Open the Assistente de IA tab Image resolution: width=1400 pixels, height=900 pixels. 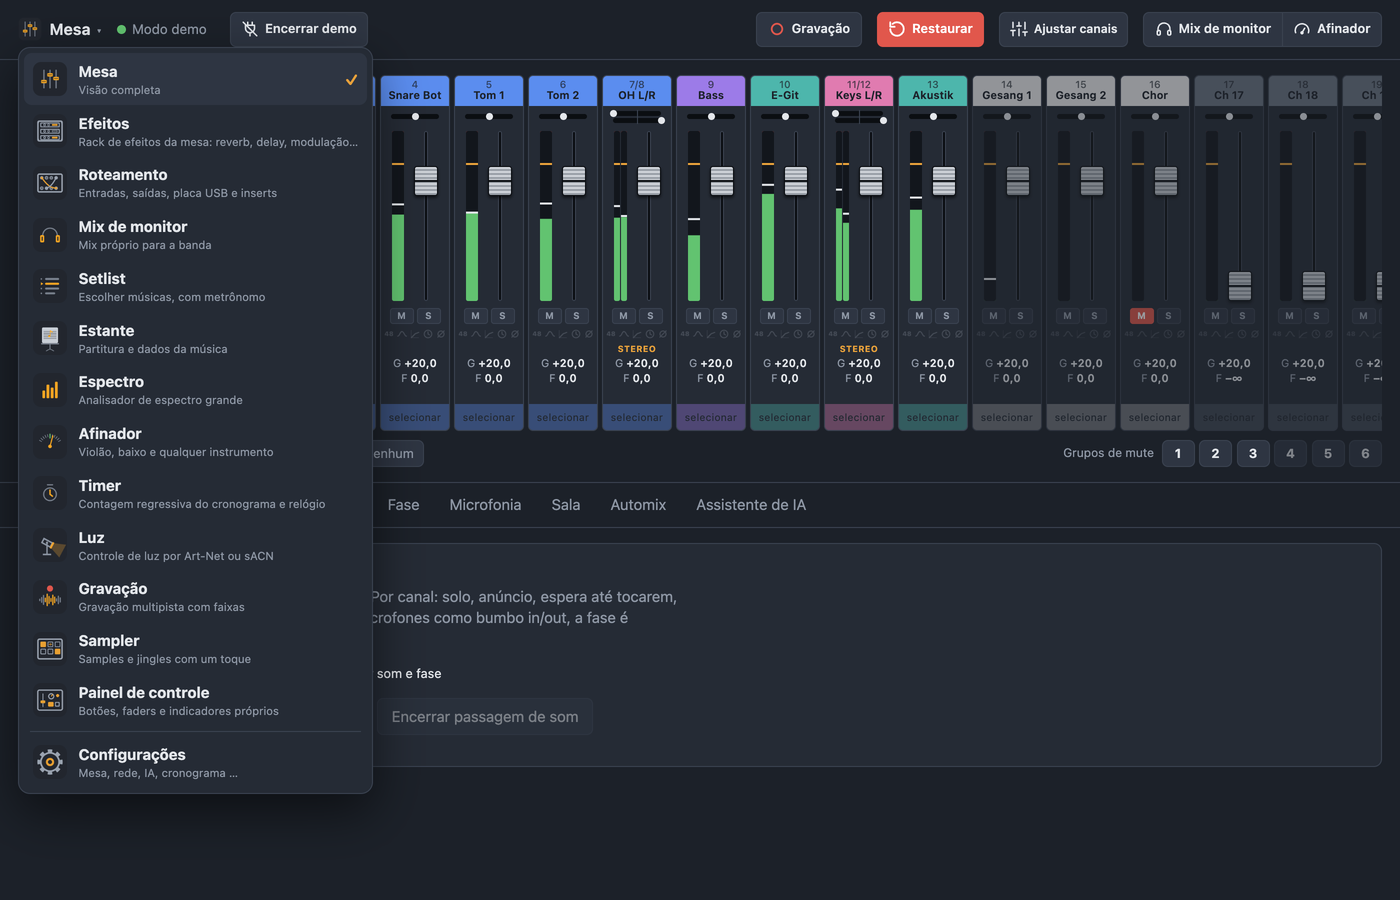click(x=751, y=505)
